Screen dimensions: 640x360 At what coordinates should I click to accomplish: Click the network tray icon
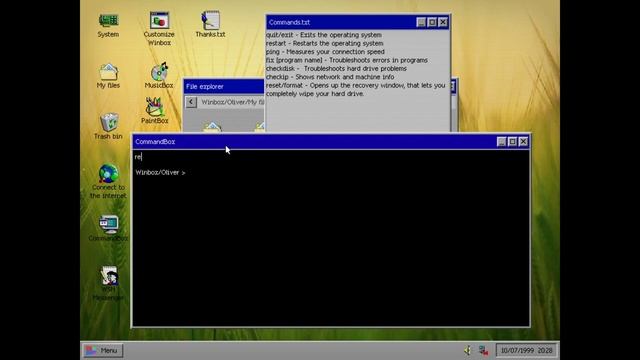[484, 350]
